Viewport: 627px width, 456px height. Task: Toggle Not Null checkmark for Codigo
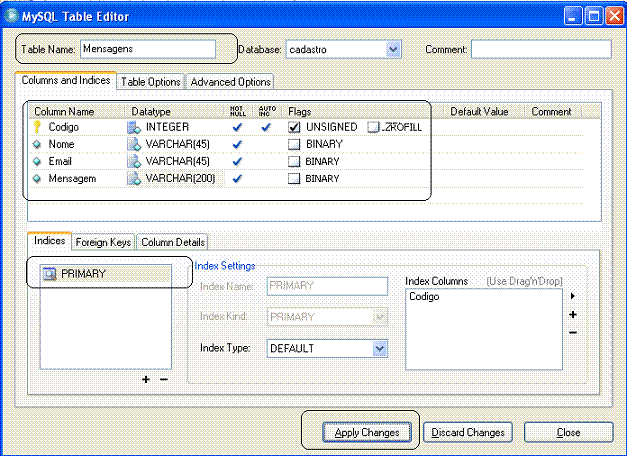pos(237,127)
